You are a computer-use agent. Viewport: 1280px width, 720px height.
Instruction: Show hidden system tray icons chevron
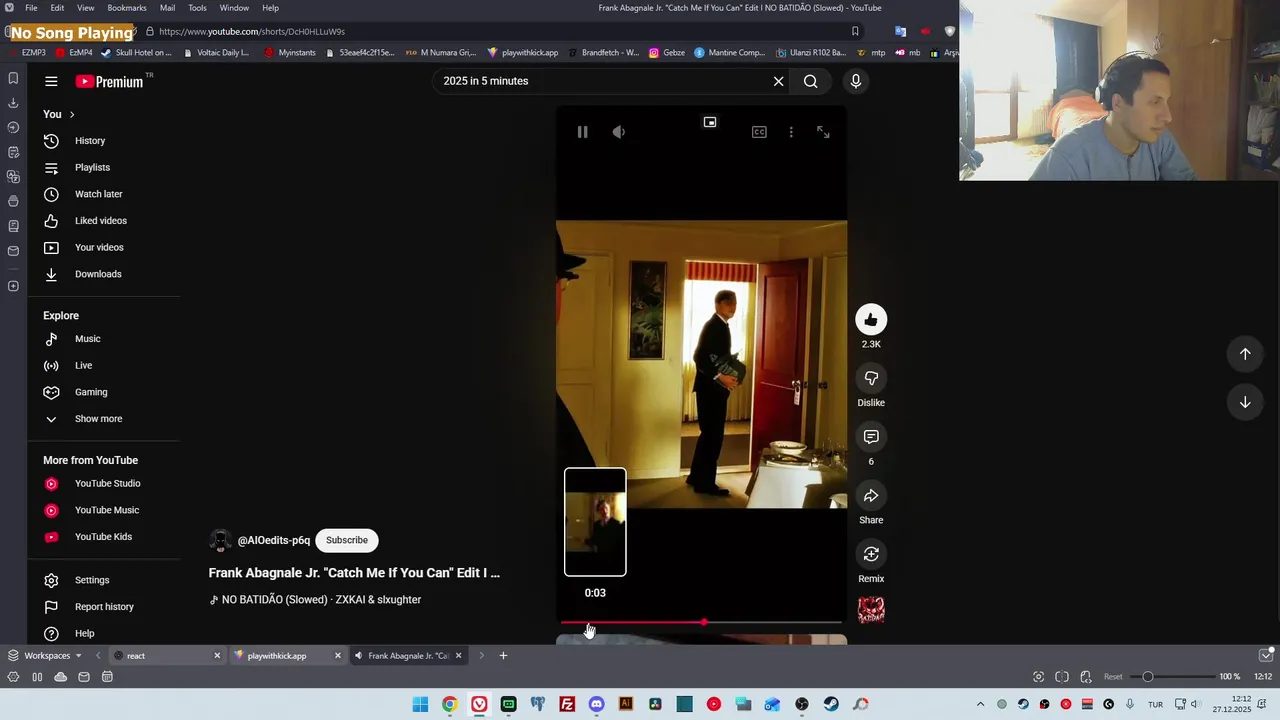coord(980,704)
